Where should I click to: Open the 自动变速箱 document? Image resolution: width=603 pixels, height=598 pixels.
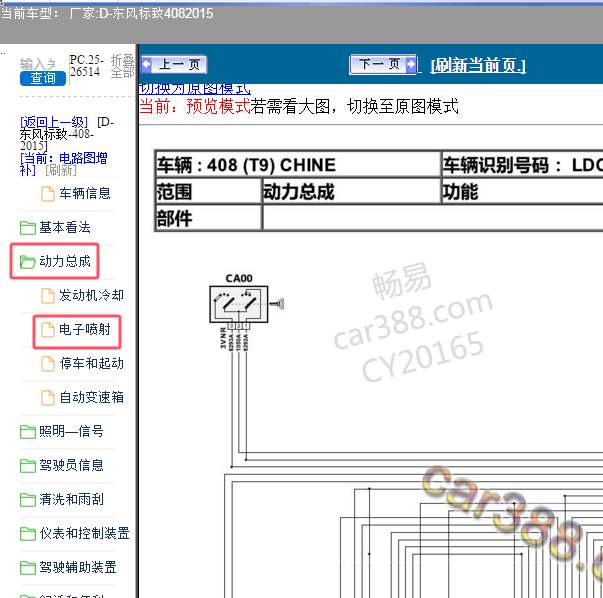[x=91, y=397]
